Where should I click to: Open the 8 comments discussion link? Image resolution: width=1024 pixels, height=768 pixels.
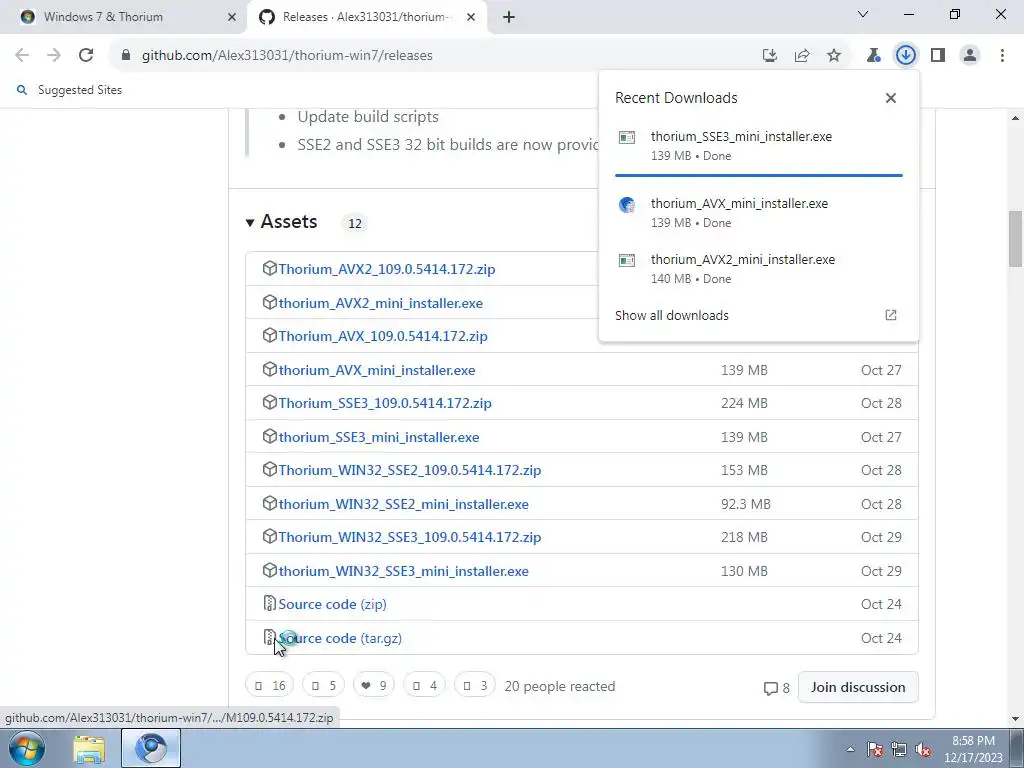776,688
